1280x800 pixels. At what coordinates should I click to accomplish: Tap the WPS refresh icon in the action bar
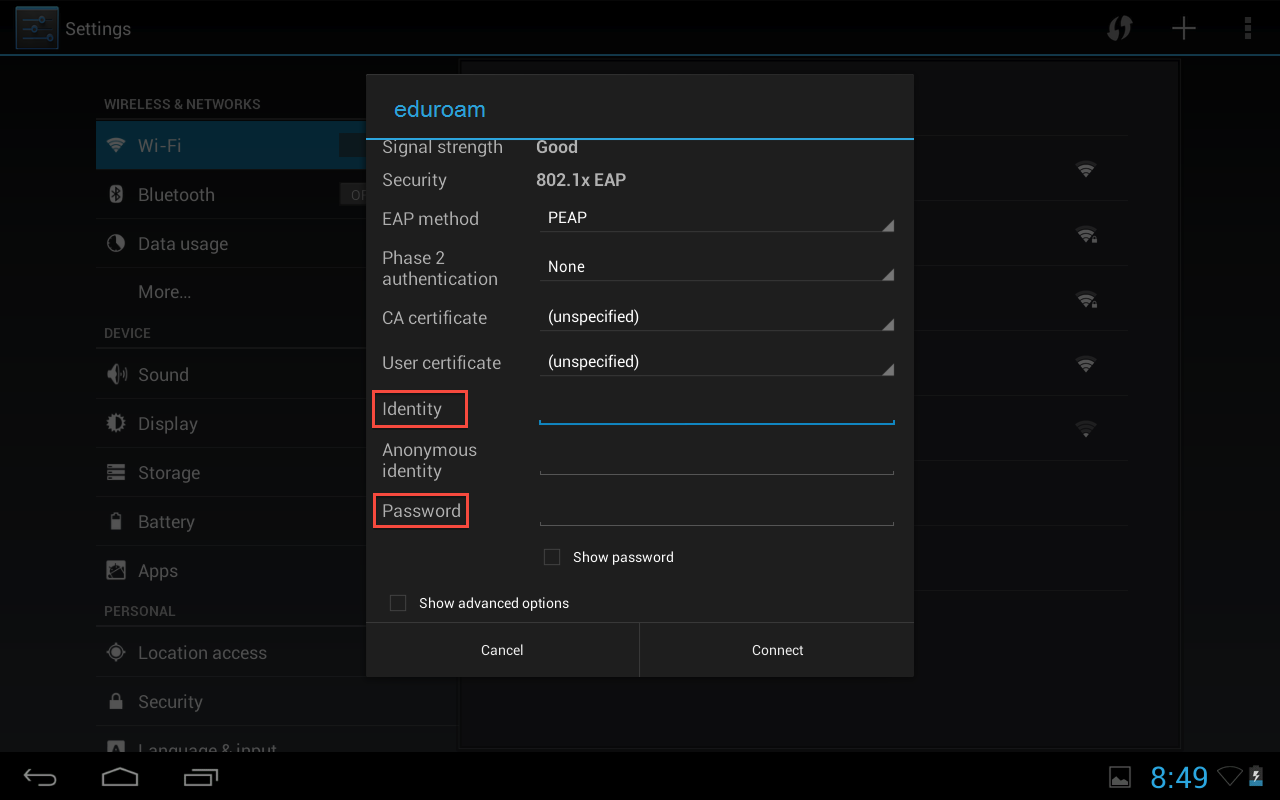[1120, 28]
